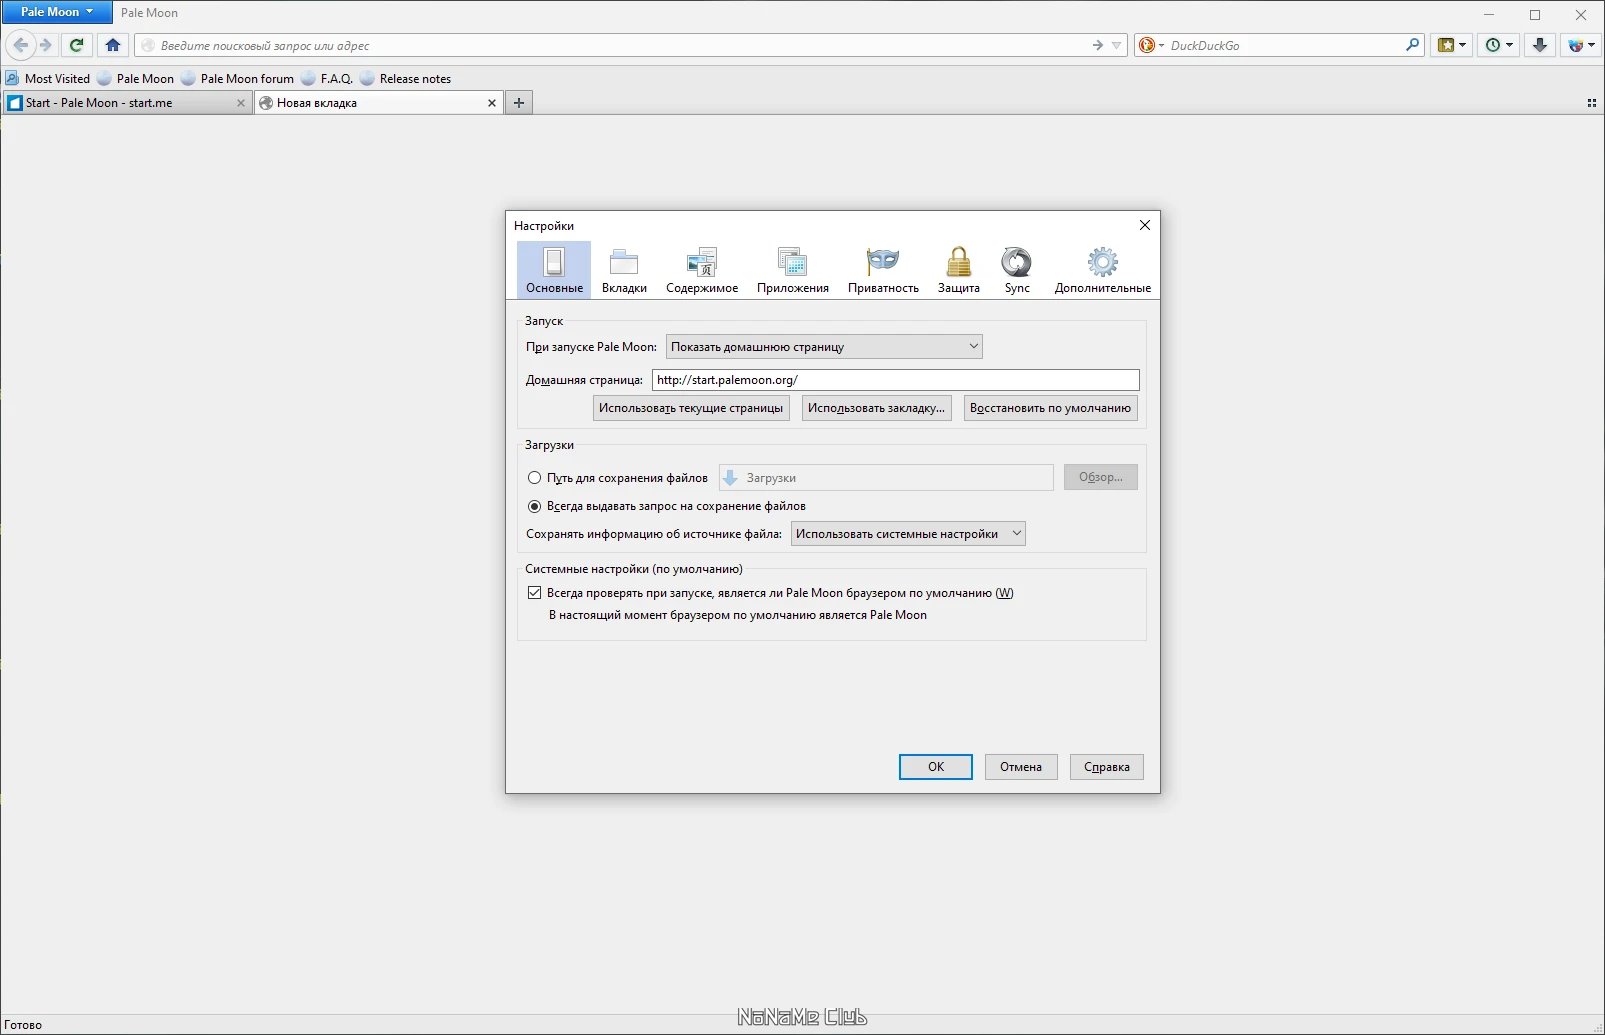Click the Домашняя страница URL field

(x=896, y=380)
